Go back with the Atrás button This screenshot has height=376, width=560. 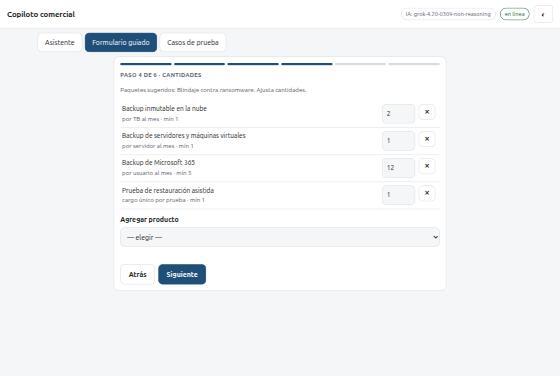(138, 274)
